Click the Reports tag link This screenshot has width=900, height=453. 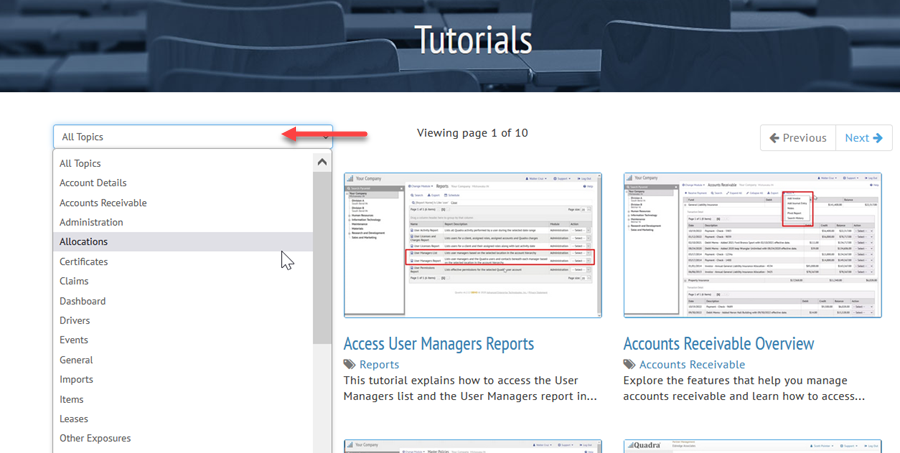pyautogui.click(x=379, y=365)
